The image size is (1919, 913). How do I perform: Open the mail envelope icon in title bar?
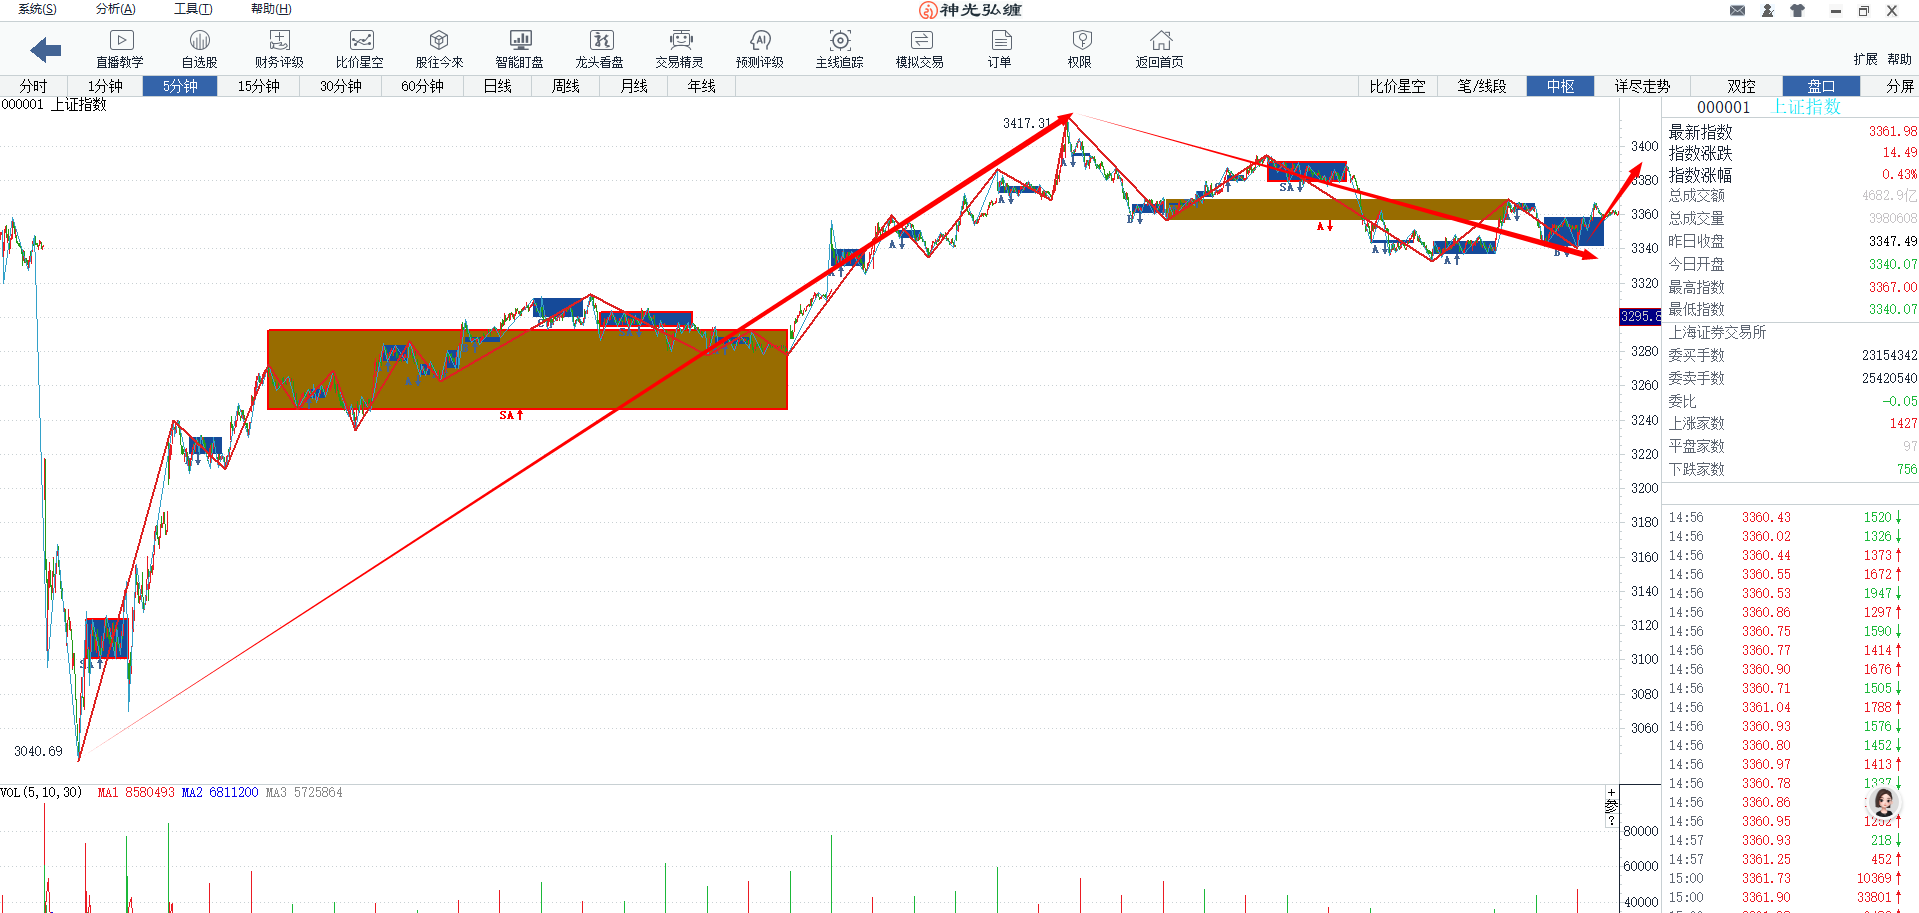[1737, 10]
